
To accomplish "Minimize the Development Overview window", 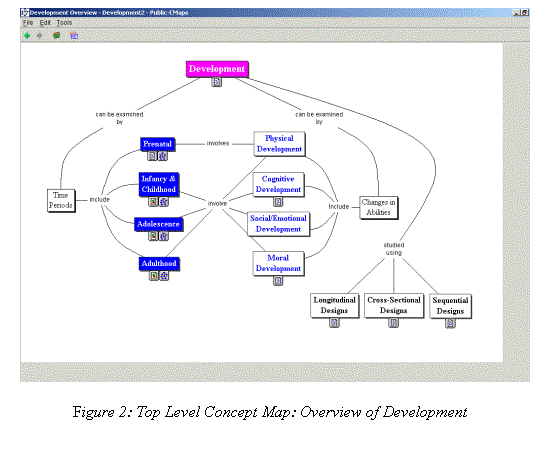I will [x=516, y=13].
